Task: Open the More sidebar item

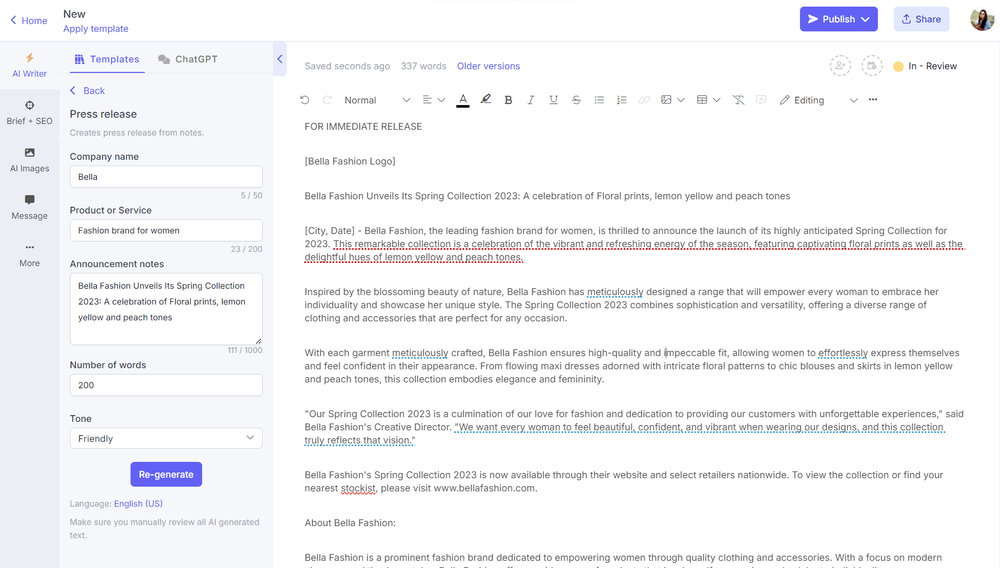Action: point(29,254)
